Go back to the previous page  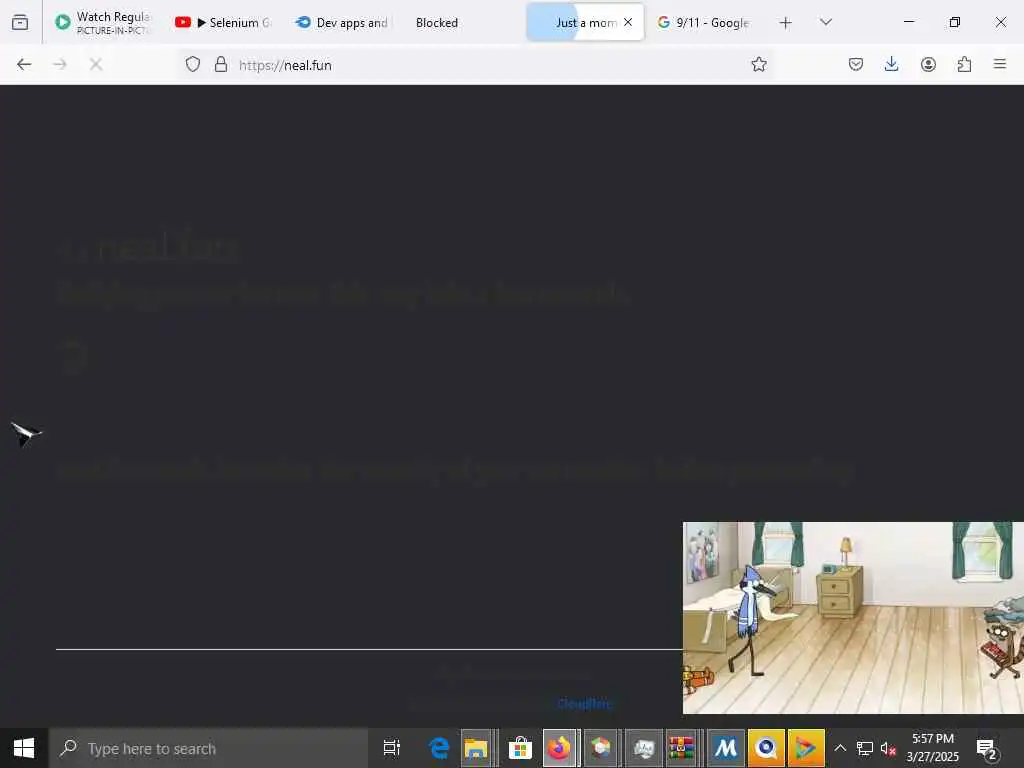coord(24,64)
